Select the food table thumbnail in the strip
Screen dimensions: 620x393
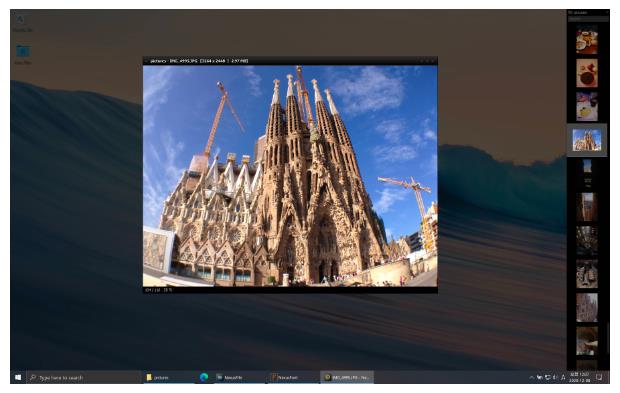pyautogui.click(x=586, y=40)
